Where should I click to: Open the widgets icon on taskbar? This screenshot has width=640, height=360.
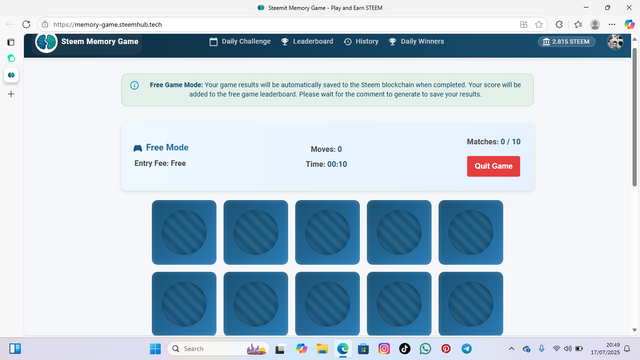click(x=15, y=349)
